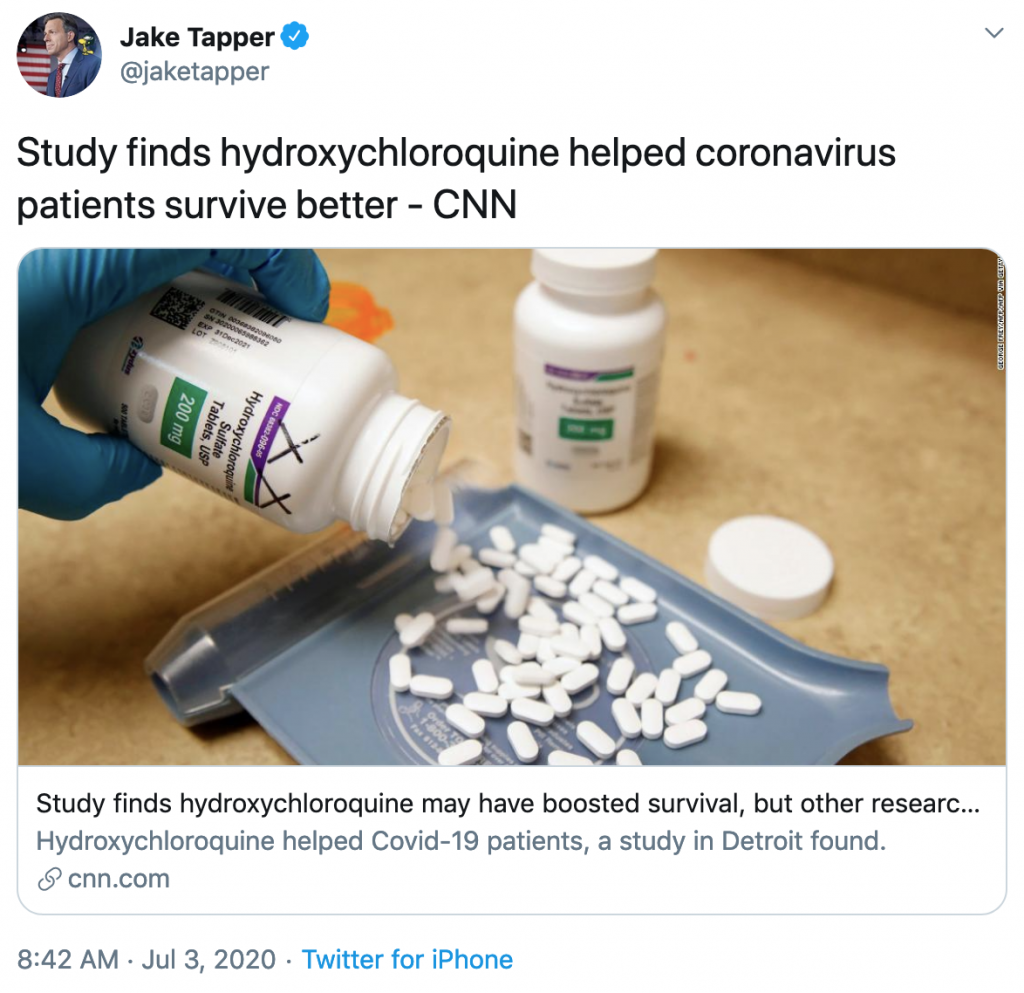The height and width of the screenshot is (993, 1024).
Task: Click the word CNN in tweet text
Action: [475, 205]
